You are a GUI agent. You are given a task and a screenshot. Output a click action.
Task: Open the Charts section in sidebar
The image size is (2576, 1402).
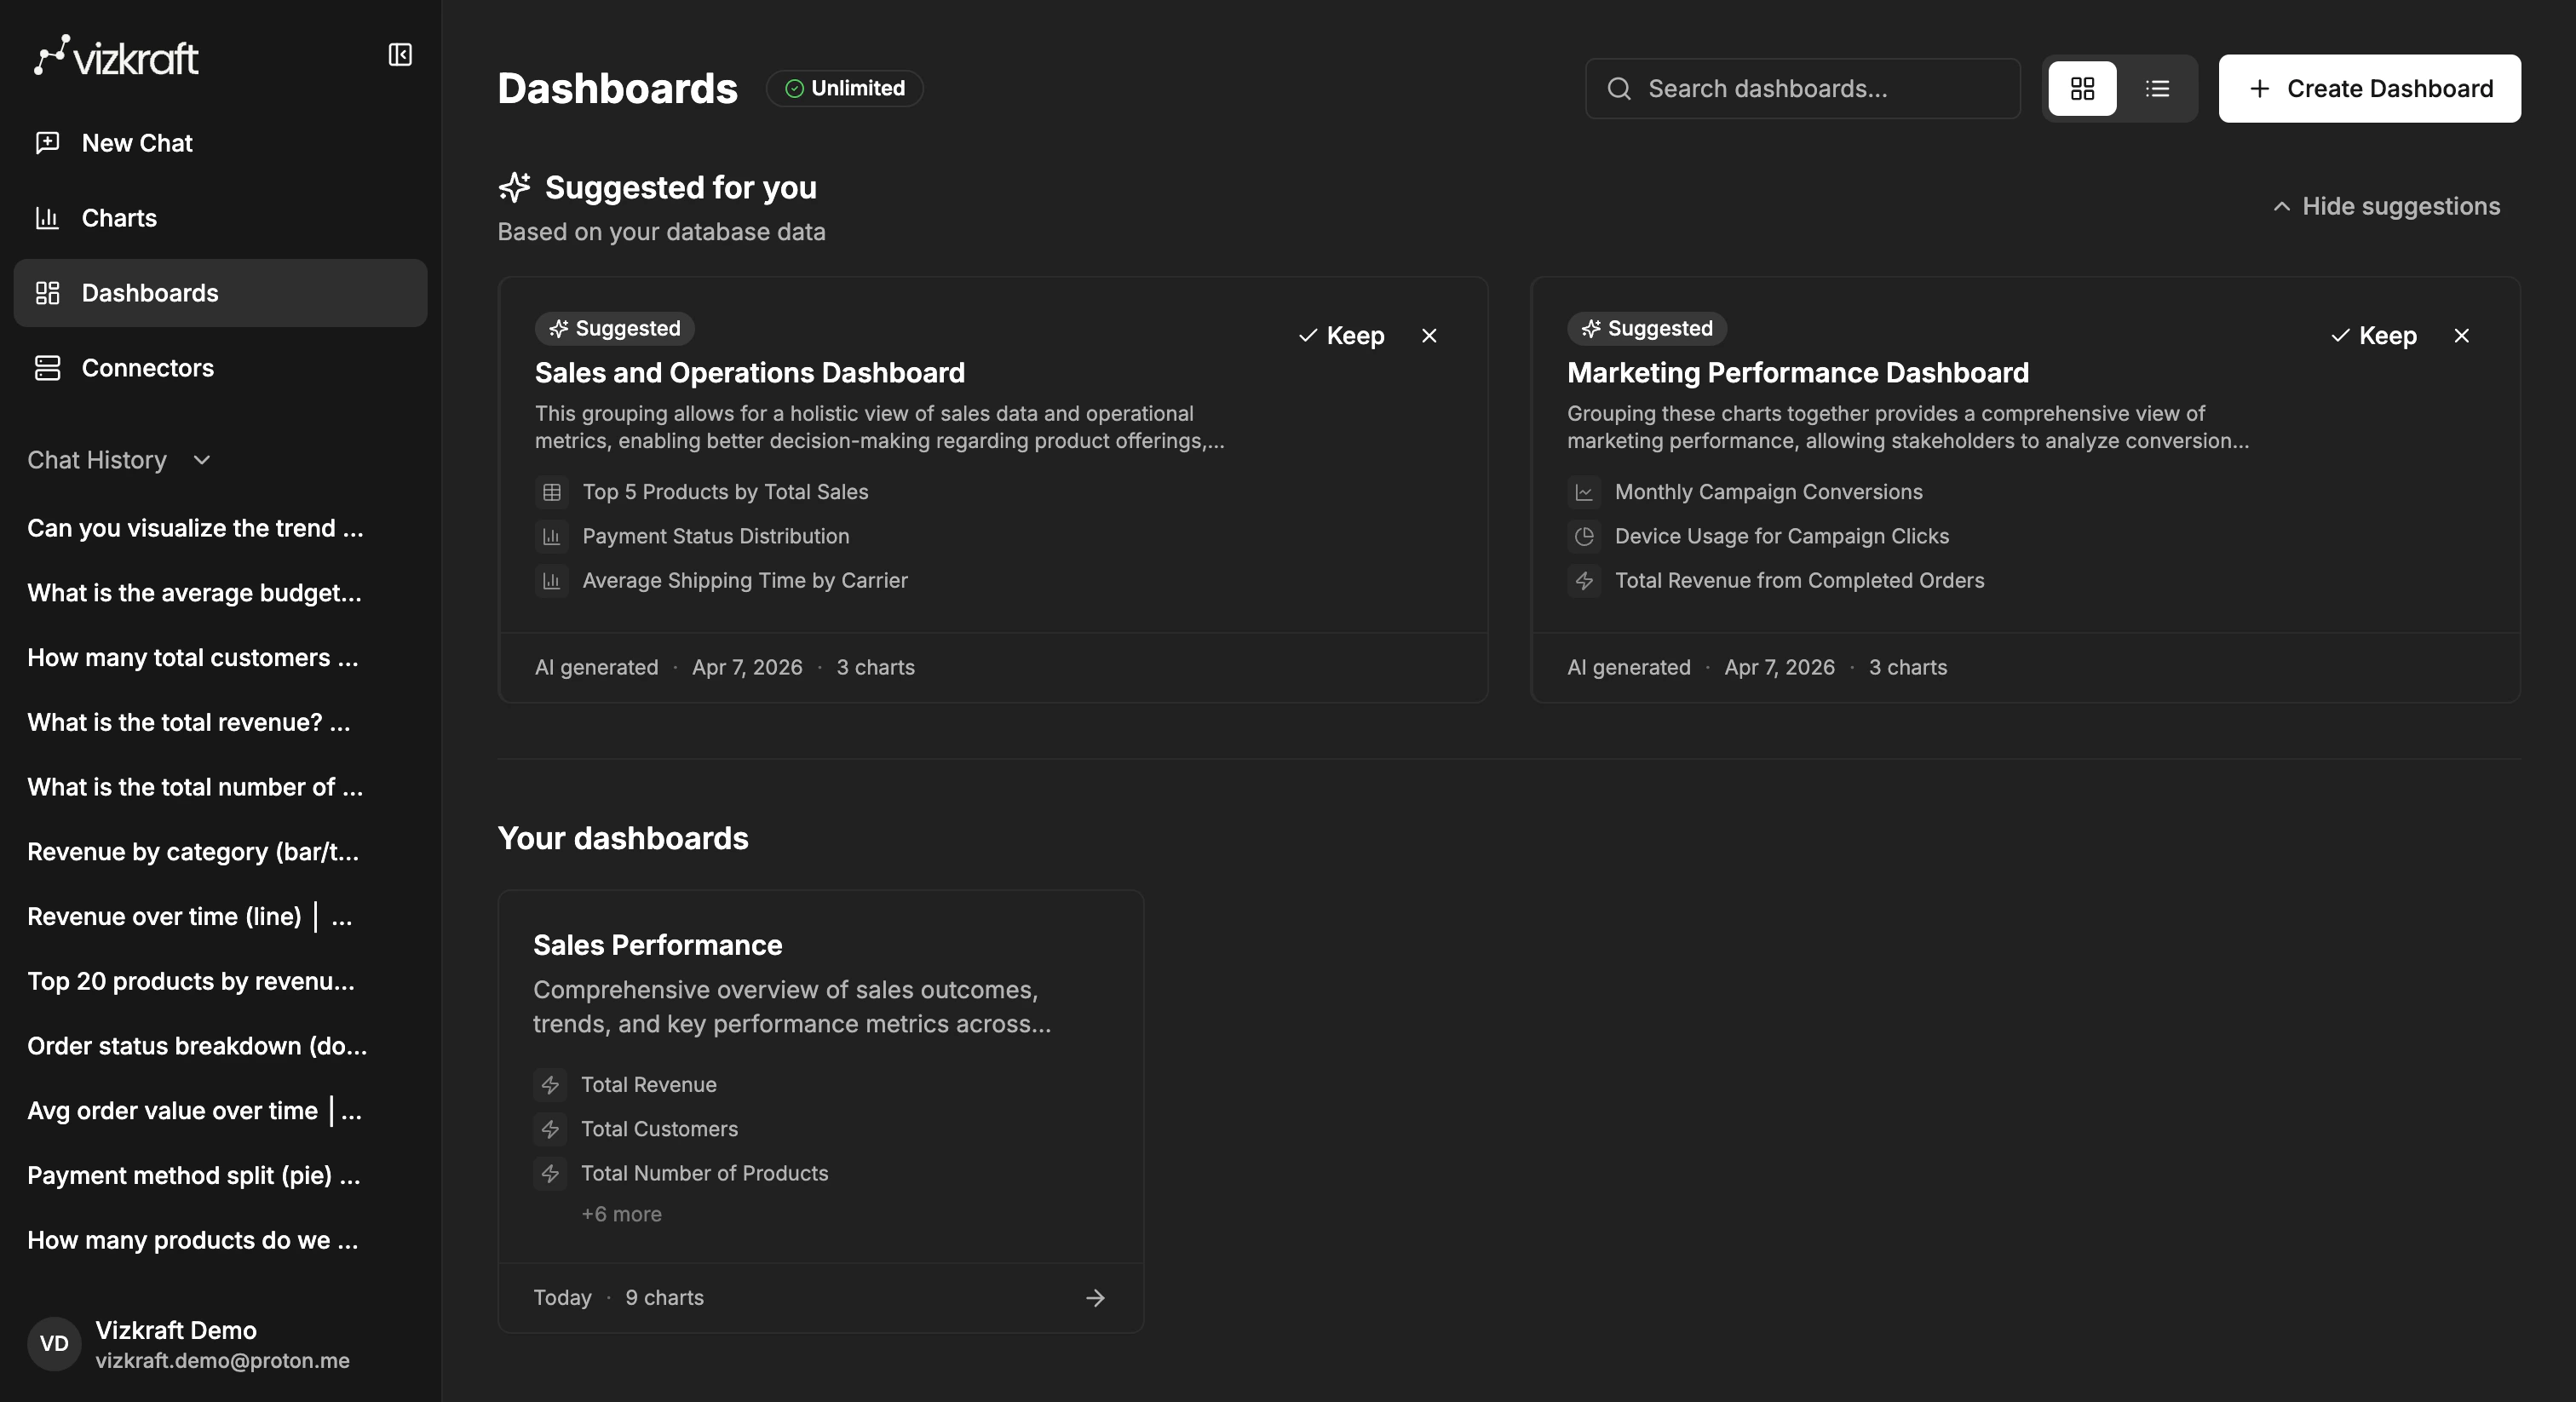pos(118,218)
